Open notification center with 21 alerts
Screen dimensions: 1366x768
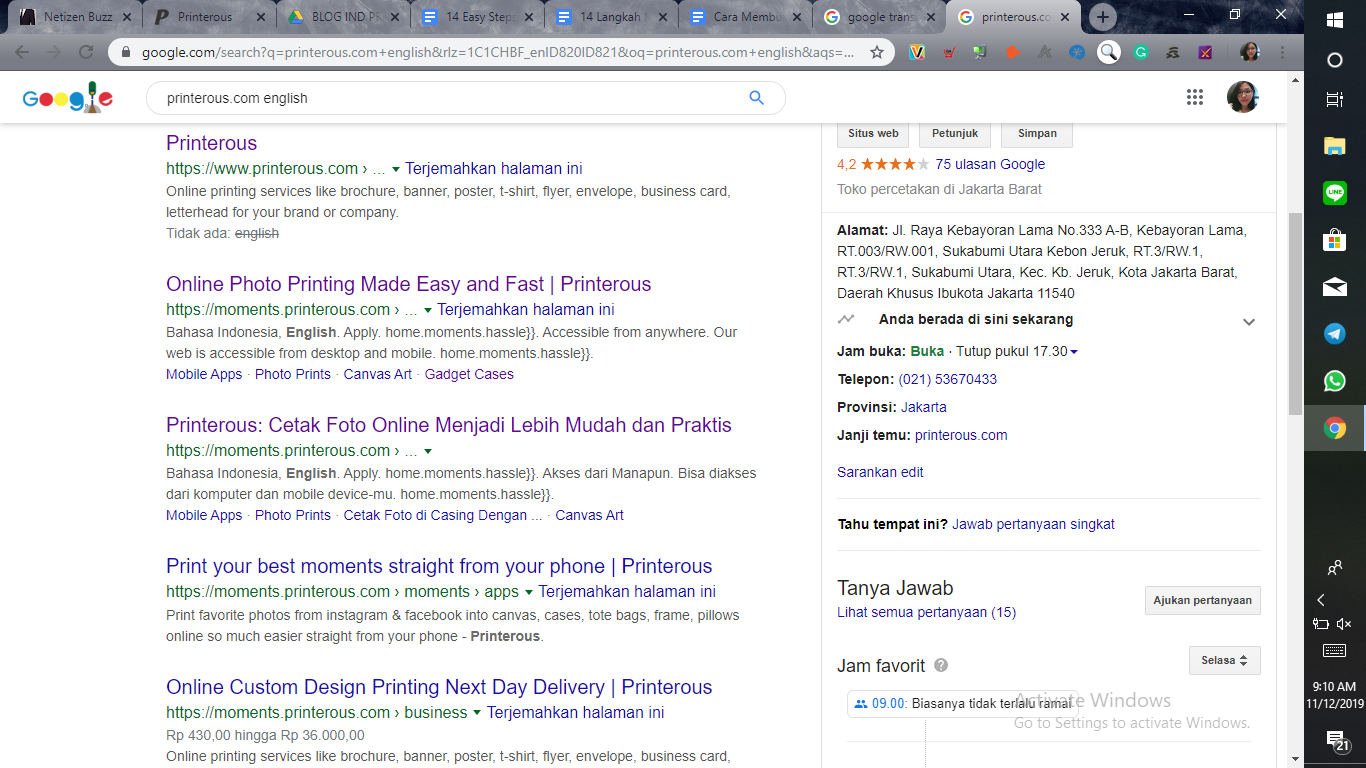[1337, 741]
